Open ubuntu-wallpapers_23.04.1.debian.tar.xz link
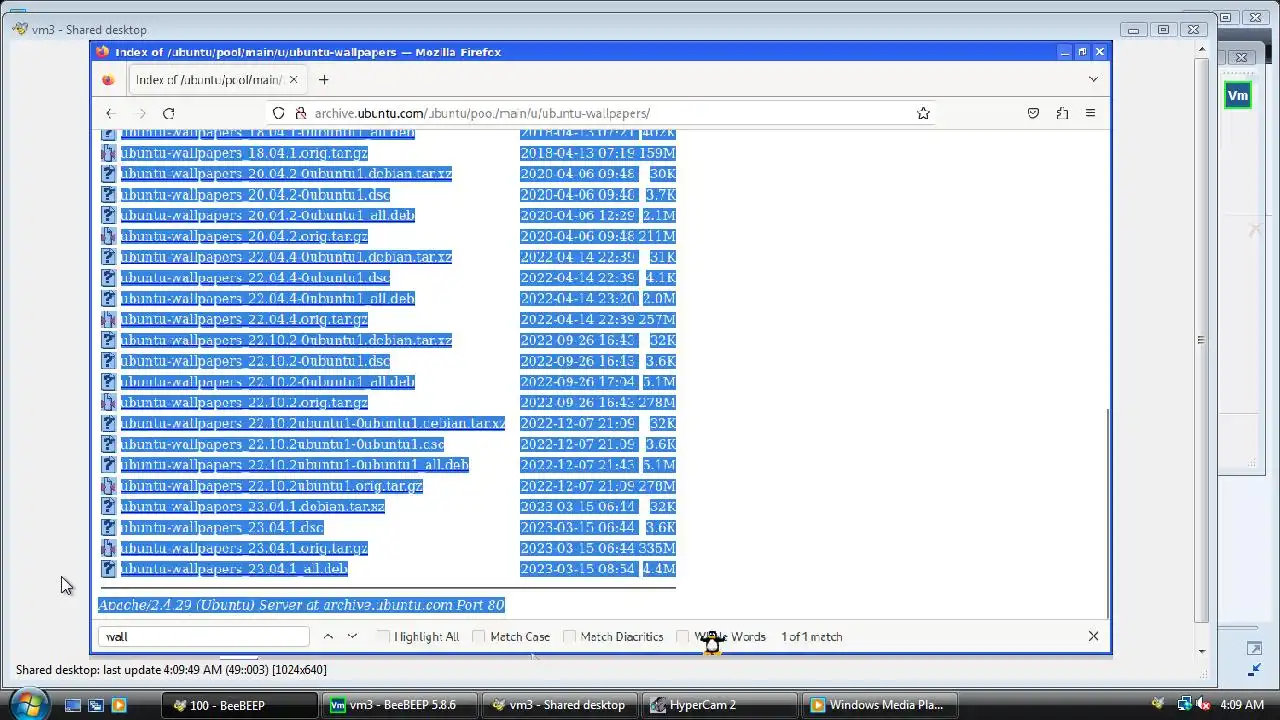1280x720 pixels. coord(252,506)
